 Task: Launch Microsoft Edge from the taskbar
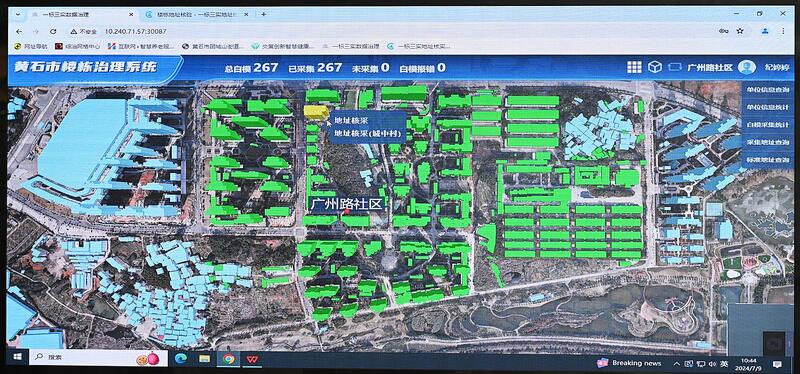coord(180,359)
